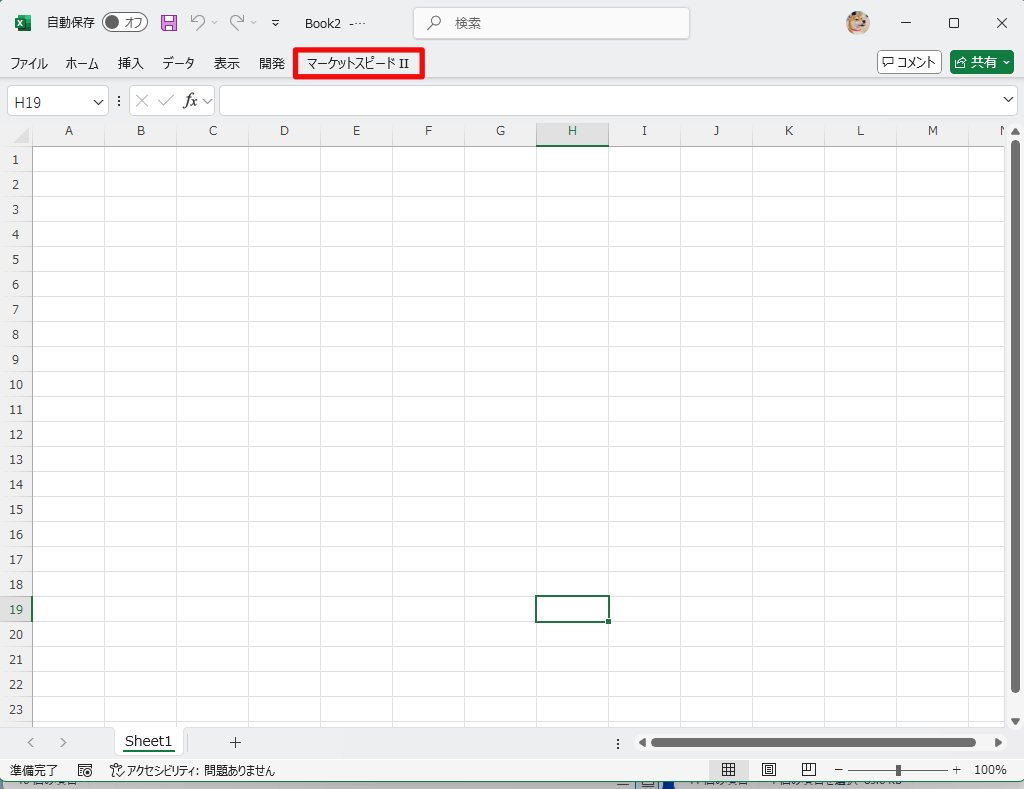Select the Sheet1 worksheet tab
The image size is (1024, 789).
pyautogui.click(x=148, y=741)
